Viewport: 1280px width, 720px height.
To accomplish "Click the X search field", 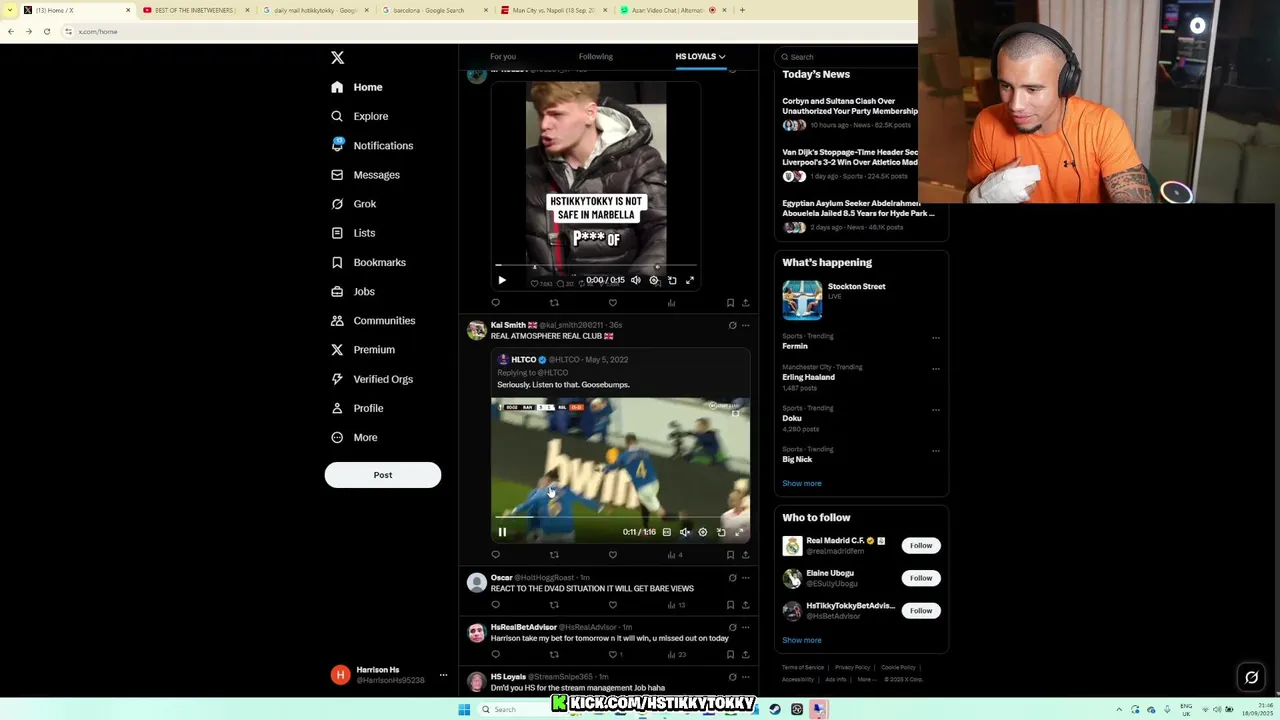I will [850, 57].
